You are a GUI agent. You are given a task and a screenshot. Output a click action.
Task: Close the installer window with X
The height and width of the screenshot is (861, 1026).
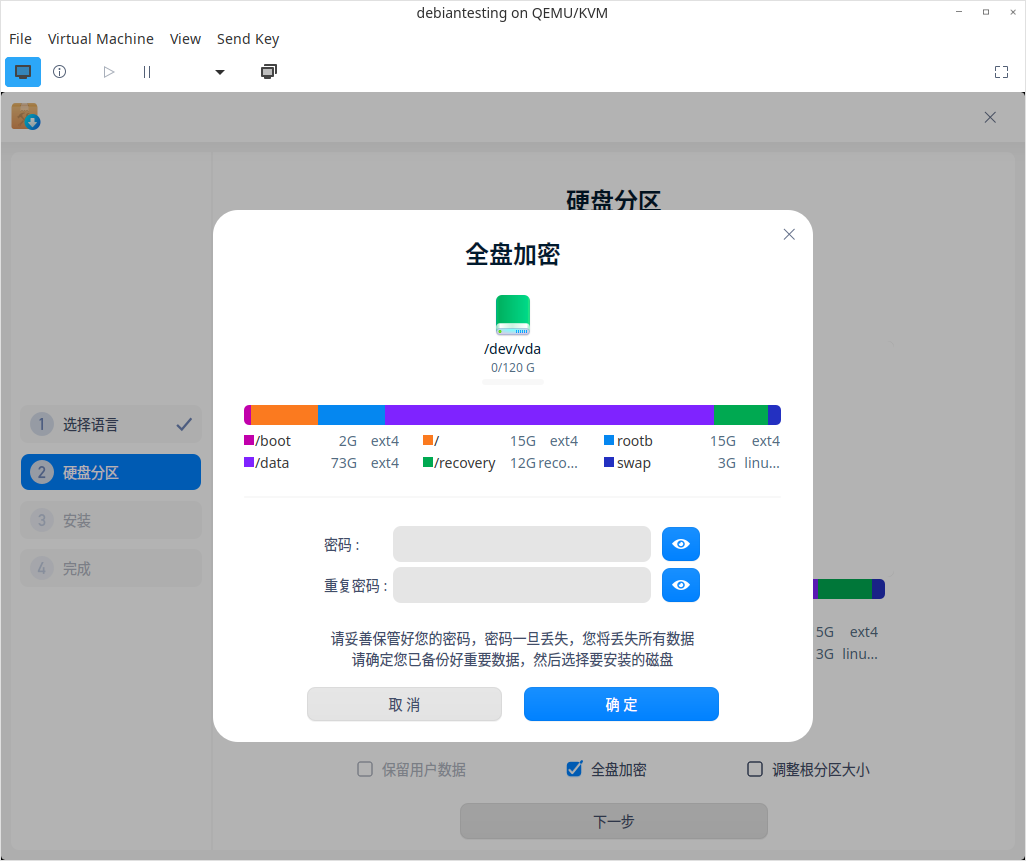(990, 117)
